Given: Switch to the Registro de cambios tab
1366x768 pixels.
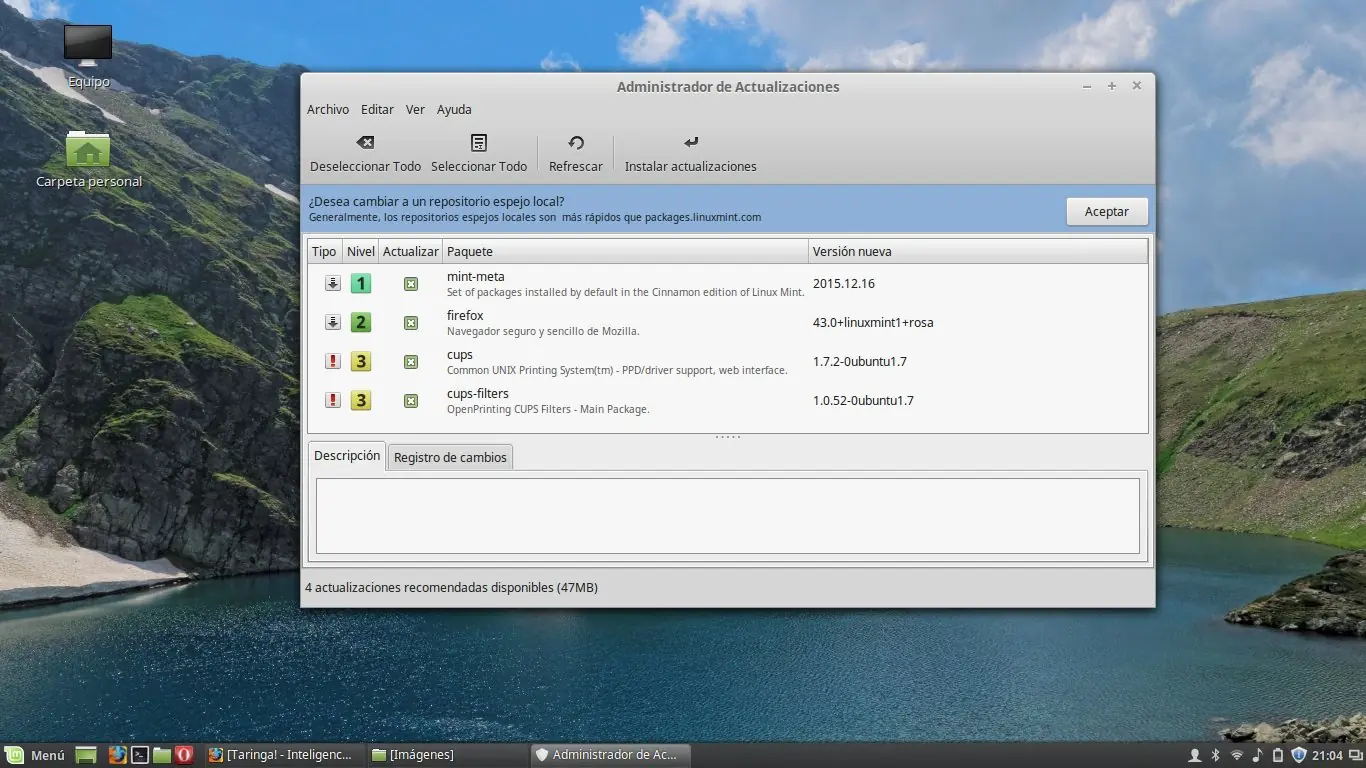Looking at the screenshot, I should pyautogui.click(x=449, y=456).
